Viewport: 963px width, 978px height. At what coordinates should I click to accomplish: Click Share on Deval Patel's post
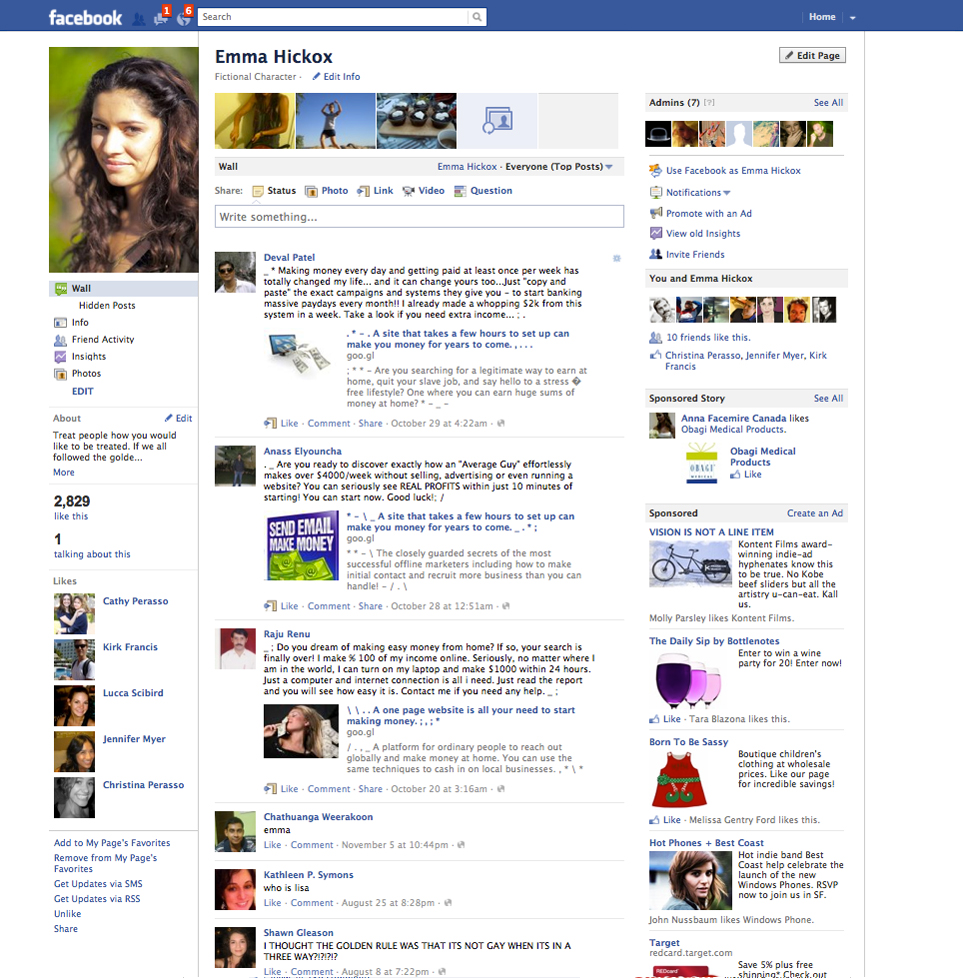click(370, 424)
